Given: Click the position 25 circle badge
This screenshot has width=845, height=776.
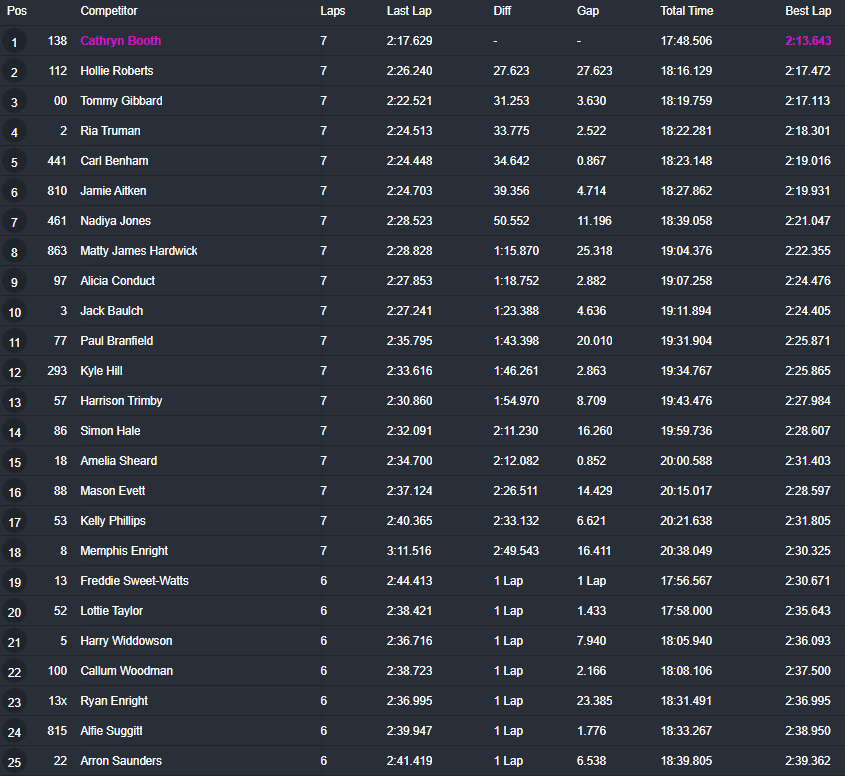Looking at the screenshot, I should pos(14,761).
